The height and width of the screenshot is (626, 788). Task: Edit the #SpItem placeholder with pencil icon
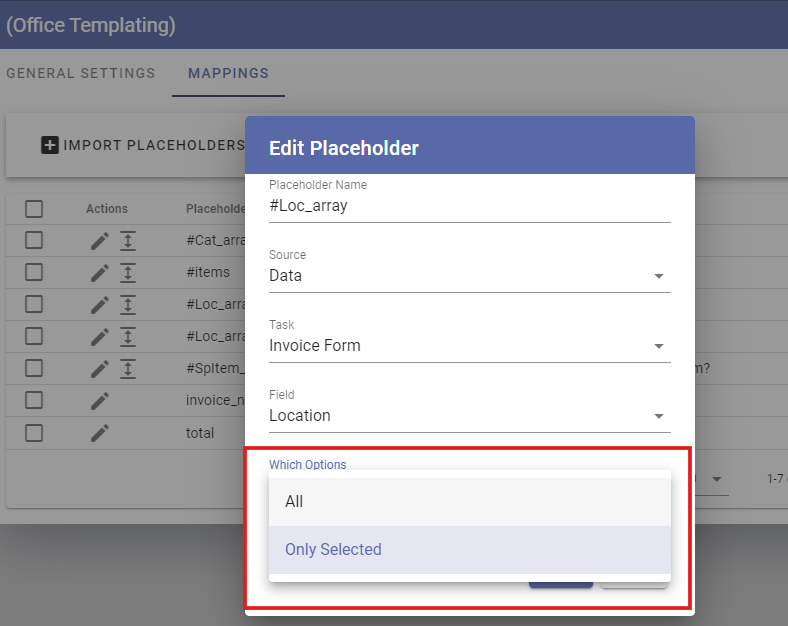[x=100, y=369]
